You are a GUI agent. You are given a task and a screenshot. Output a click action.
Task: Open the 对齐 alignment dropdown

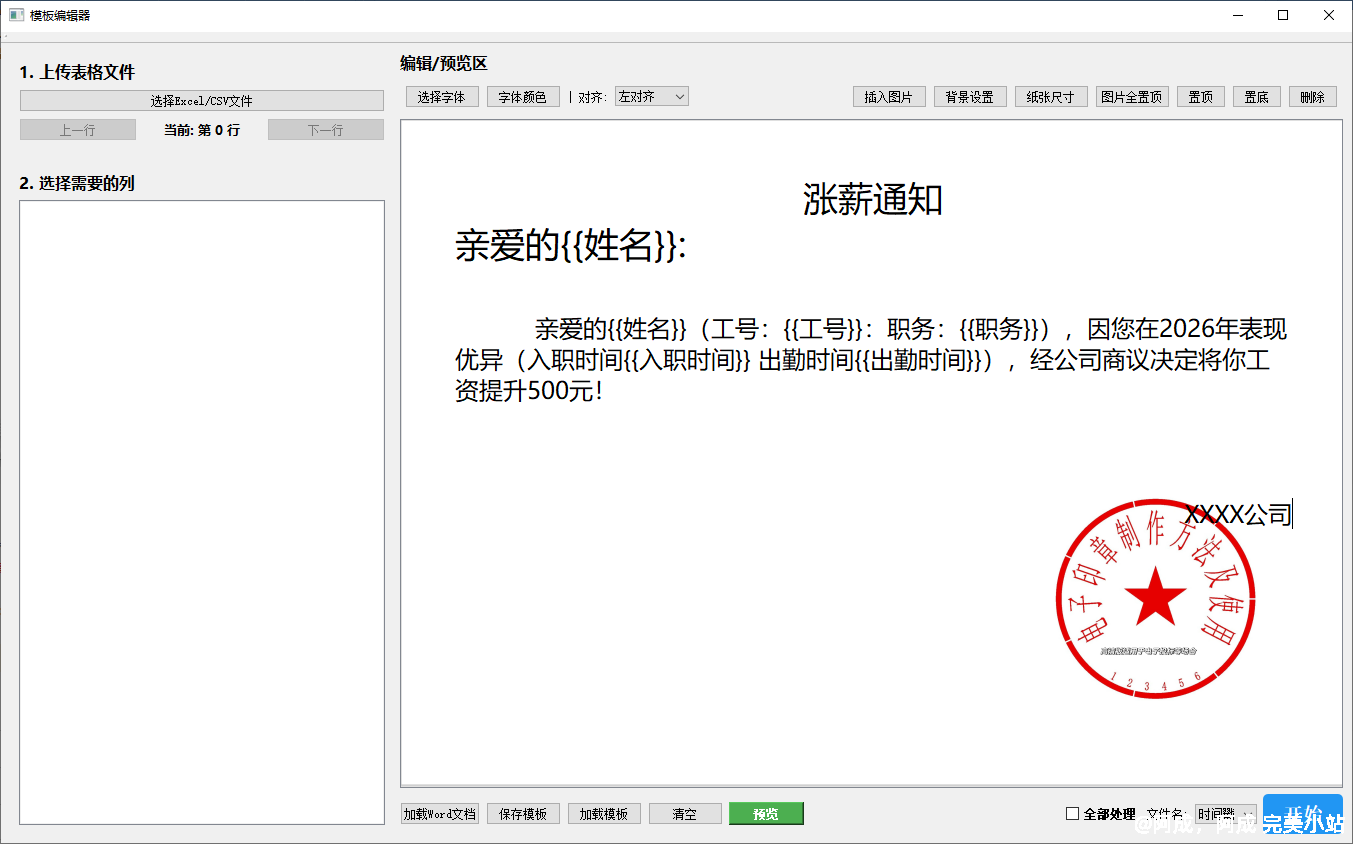651,96
